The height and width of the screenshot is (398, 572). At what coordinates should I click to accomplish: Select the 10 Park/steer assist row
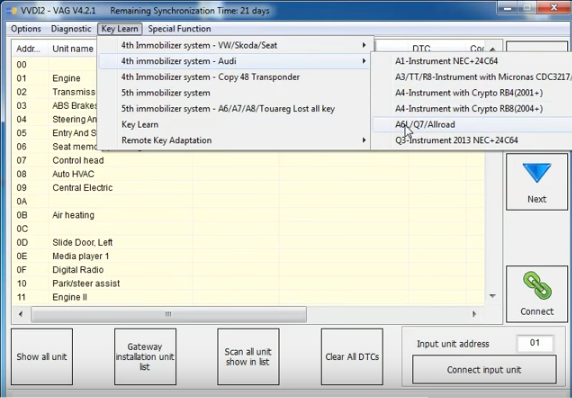248,283
